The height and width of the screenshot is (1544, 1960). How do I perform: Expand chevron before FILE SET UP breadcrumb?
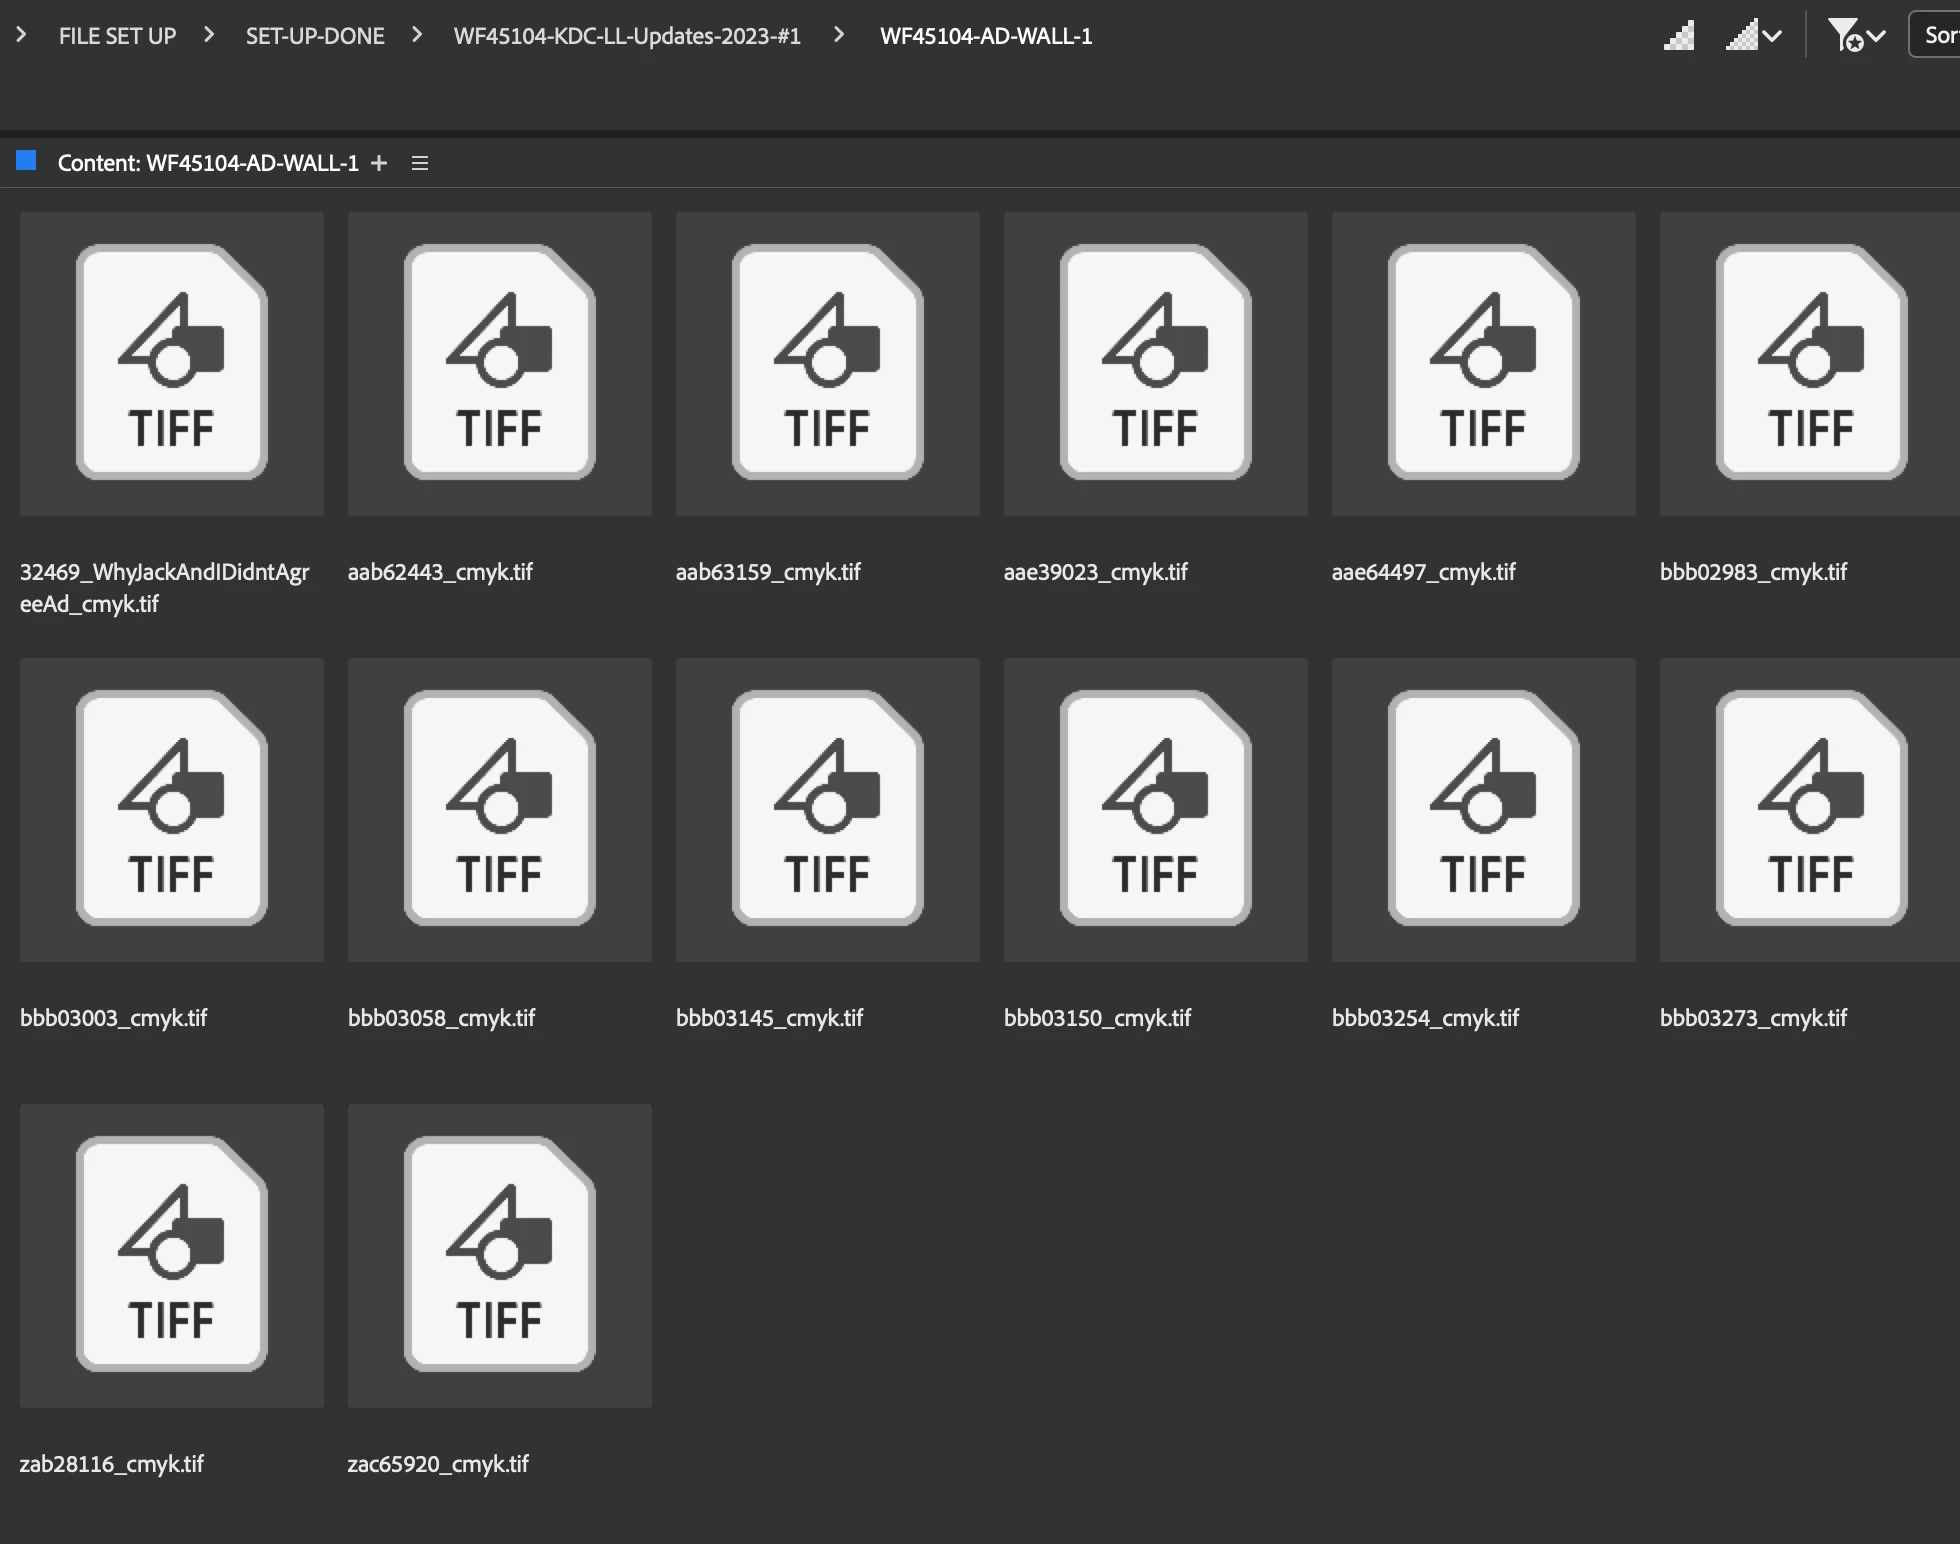[21, 35]
